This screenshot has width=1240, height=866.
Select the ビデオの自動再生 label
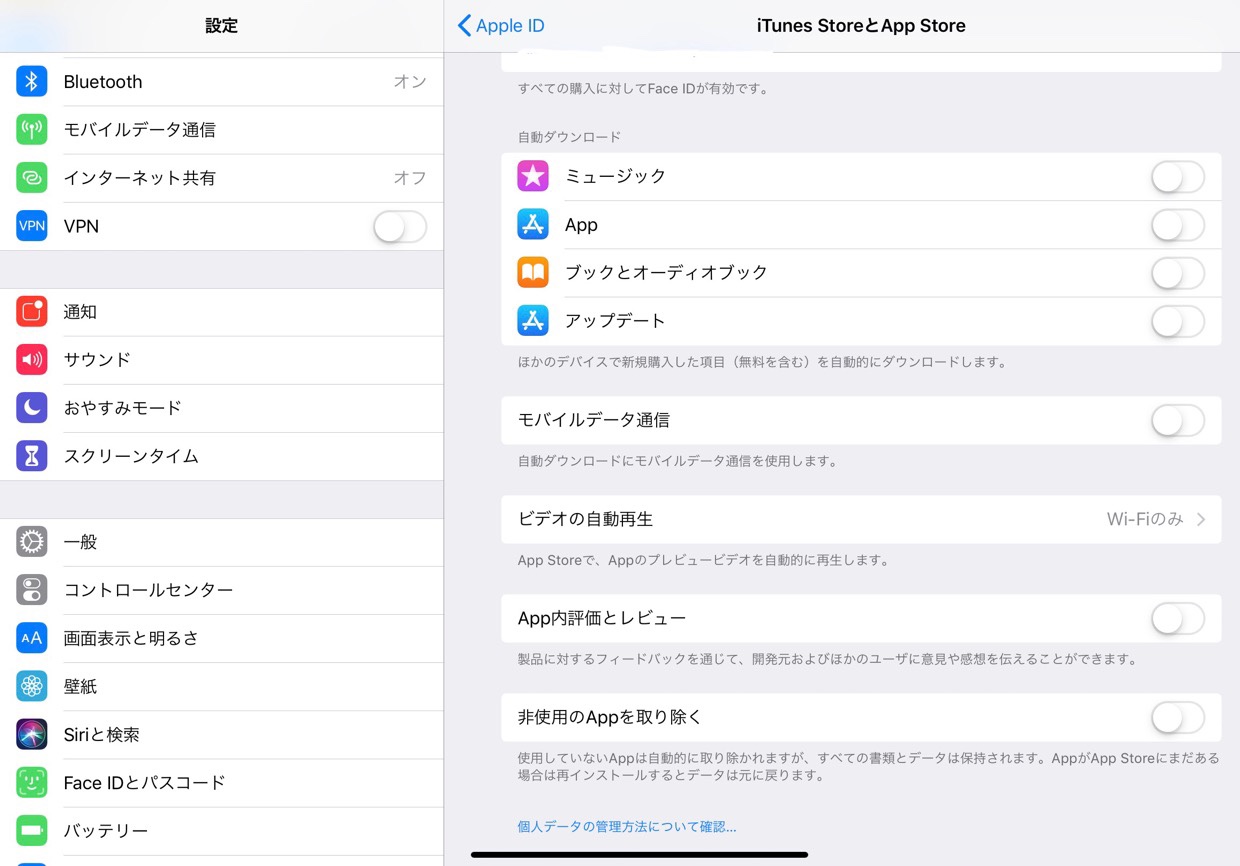coord(585,519)
